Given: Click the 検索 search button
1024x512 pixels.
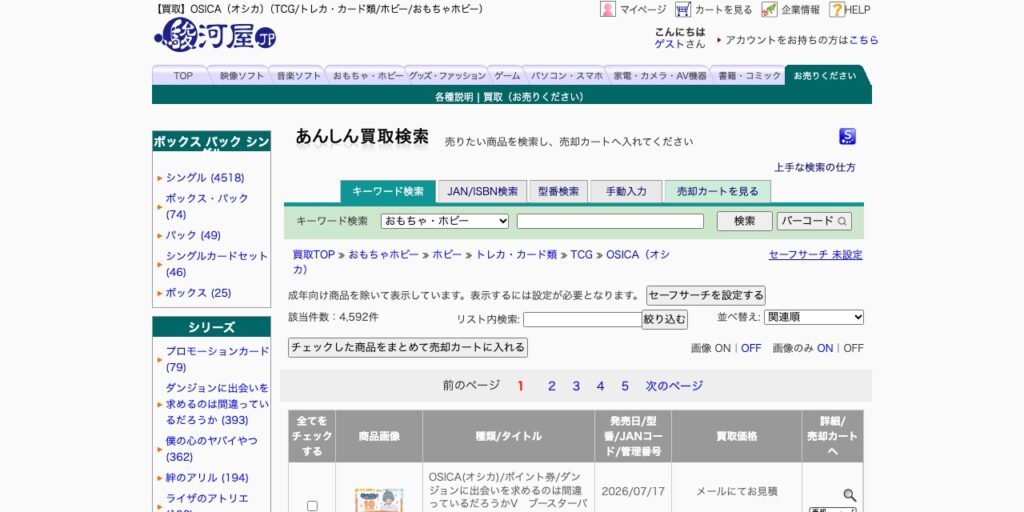Looking at the screenshot, I should pos(744,221).
